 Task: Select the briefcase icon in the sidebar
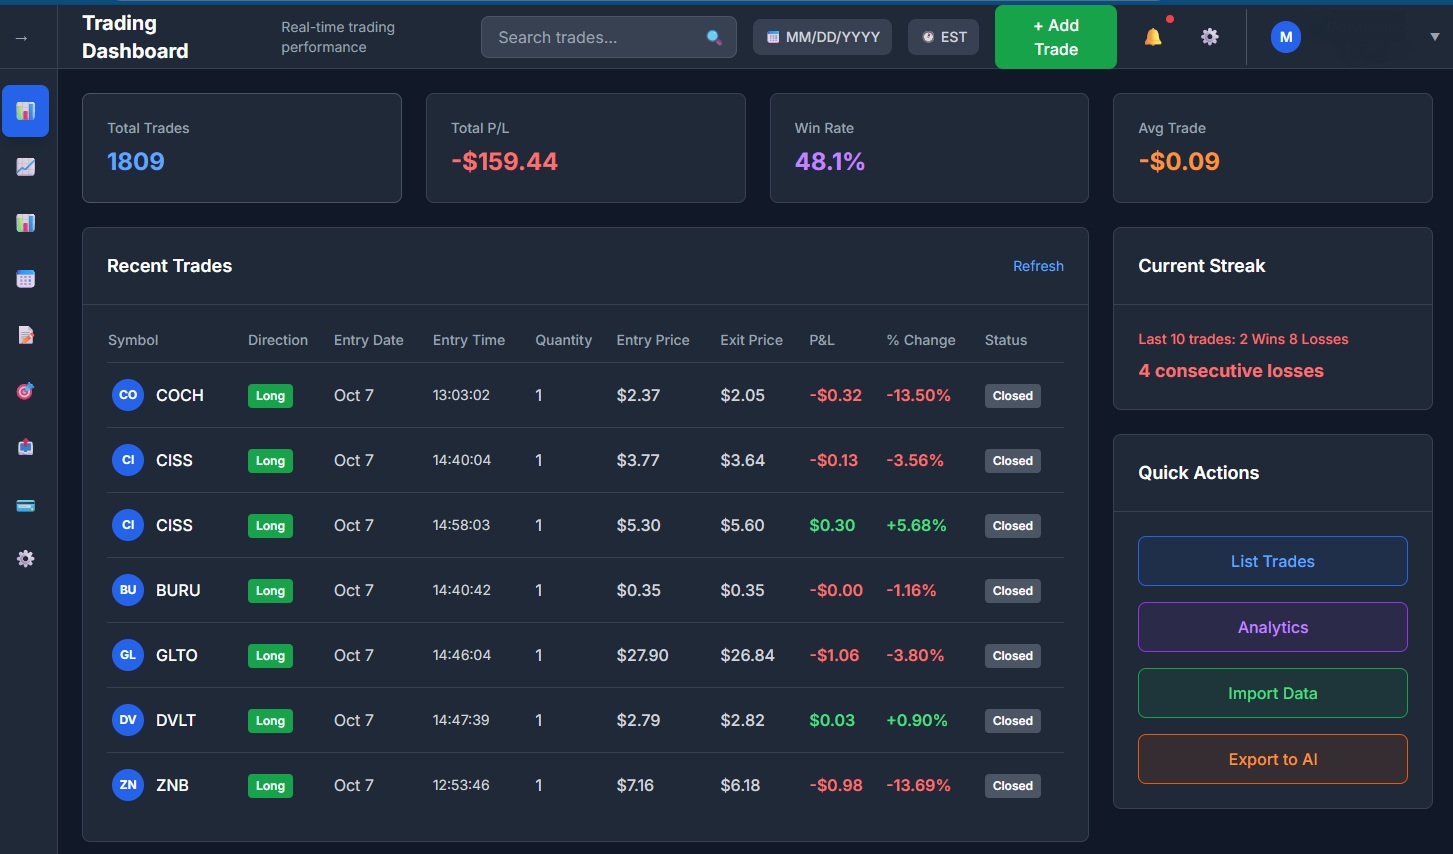pyautogui.click(x=25, y=446)
